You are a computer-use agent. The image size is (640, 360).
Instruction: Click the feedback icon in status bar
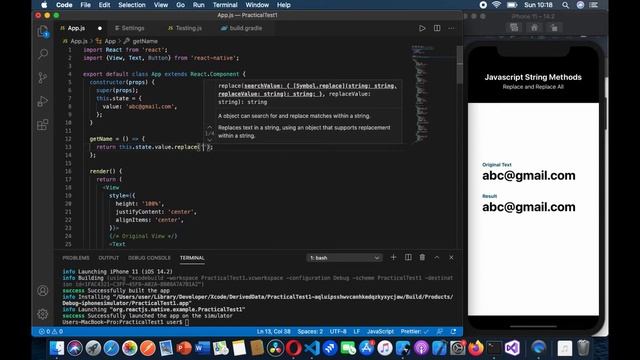(x=440, y=331)
